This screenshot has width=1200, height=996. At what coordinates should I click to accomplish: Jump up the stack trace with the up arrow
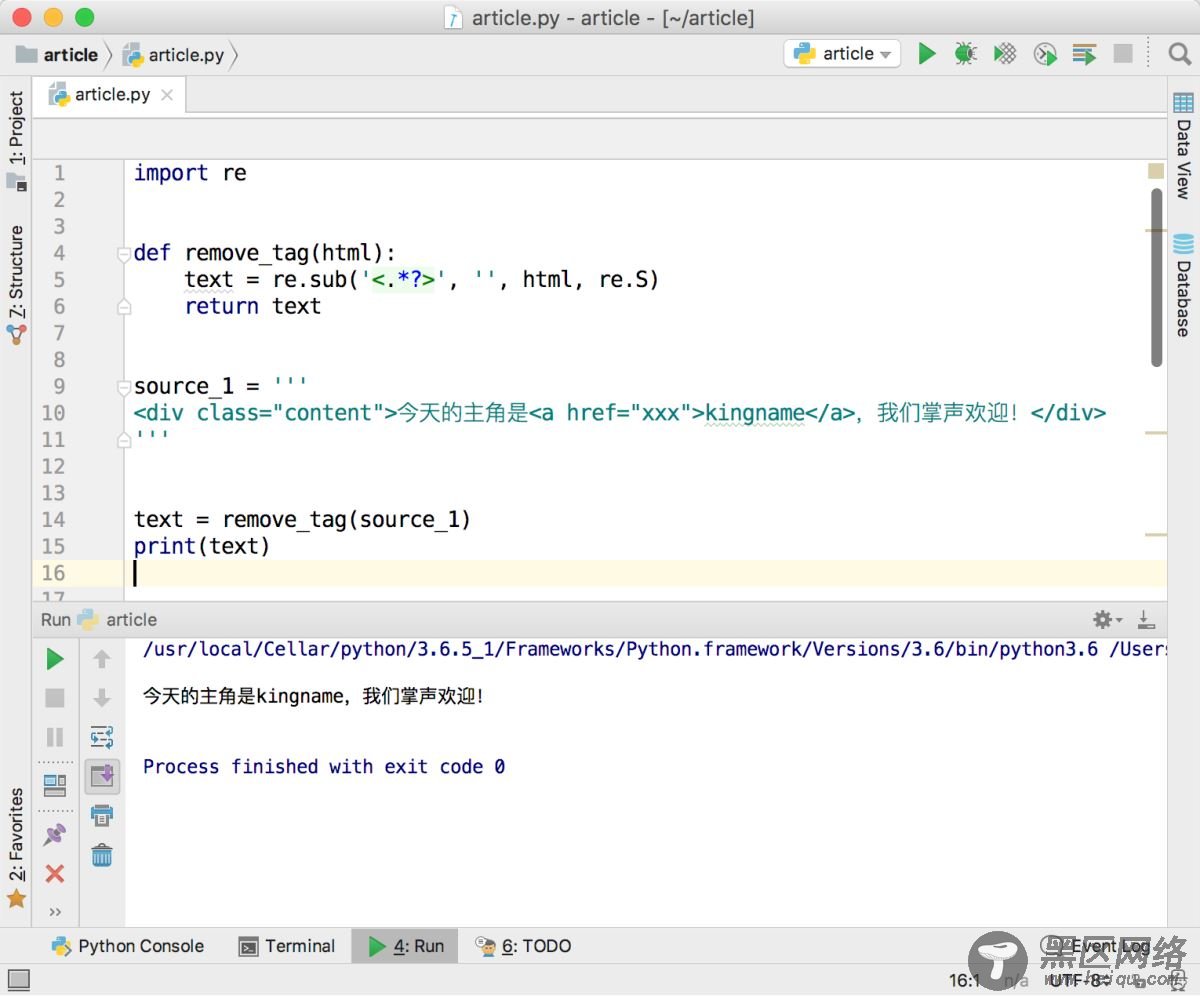pyautogui.click(x=102, y=659)
